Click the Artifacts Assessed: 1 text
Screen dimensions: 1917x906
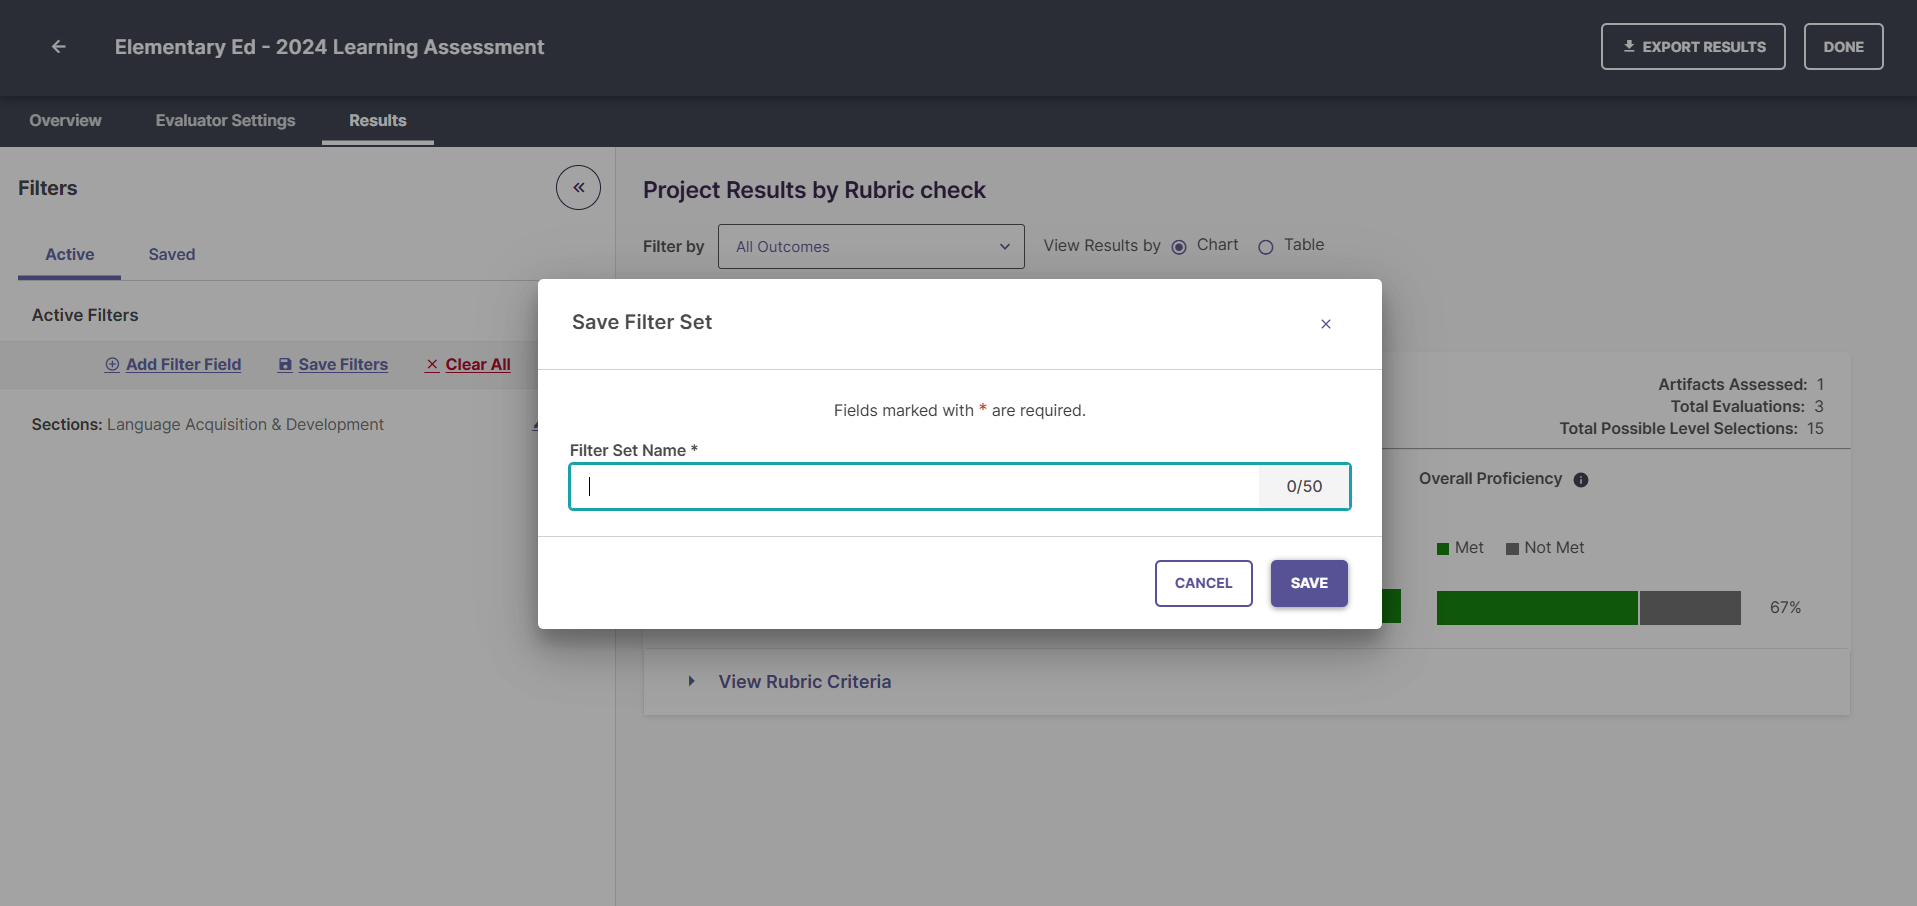[1741, 385]
